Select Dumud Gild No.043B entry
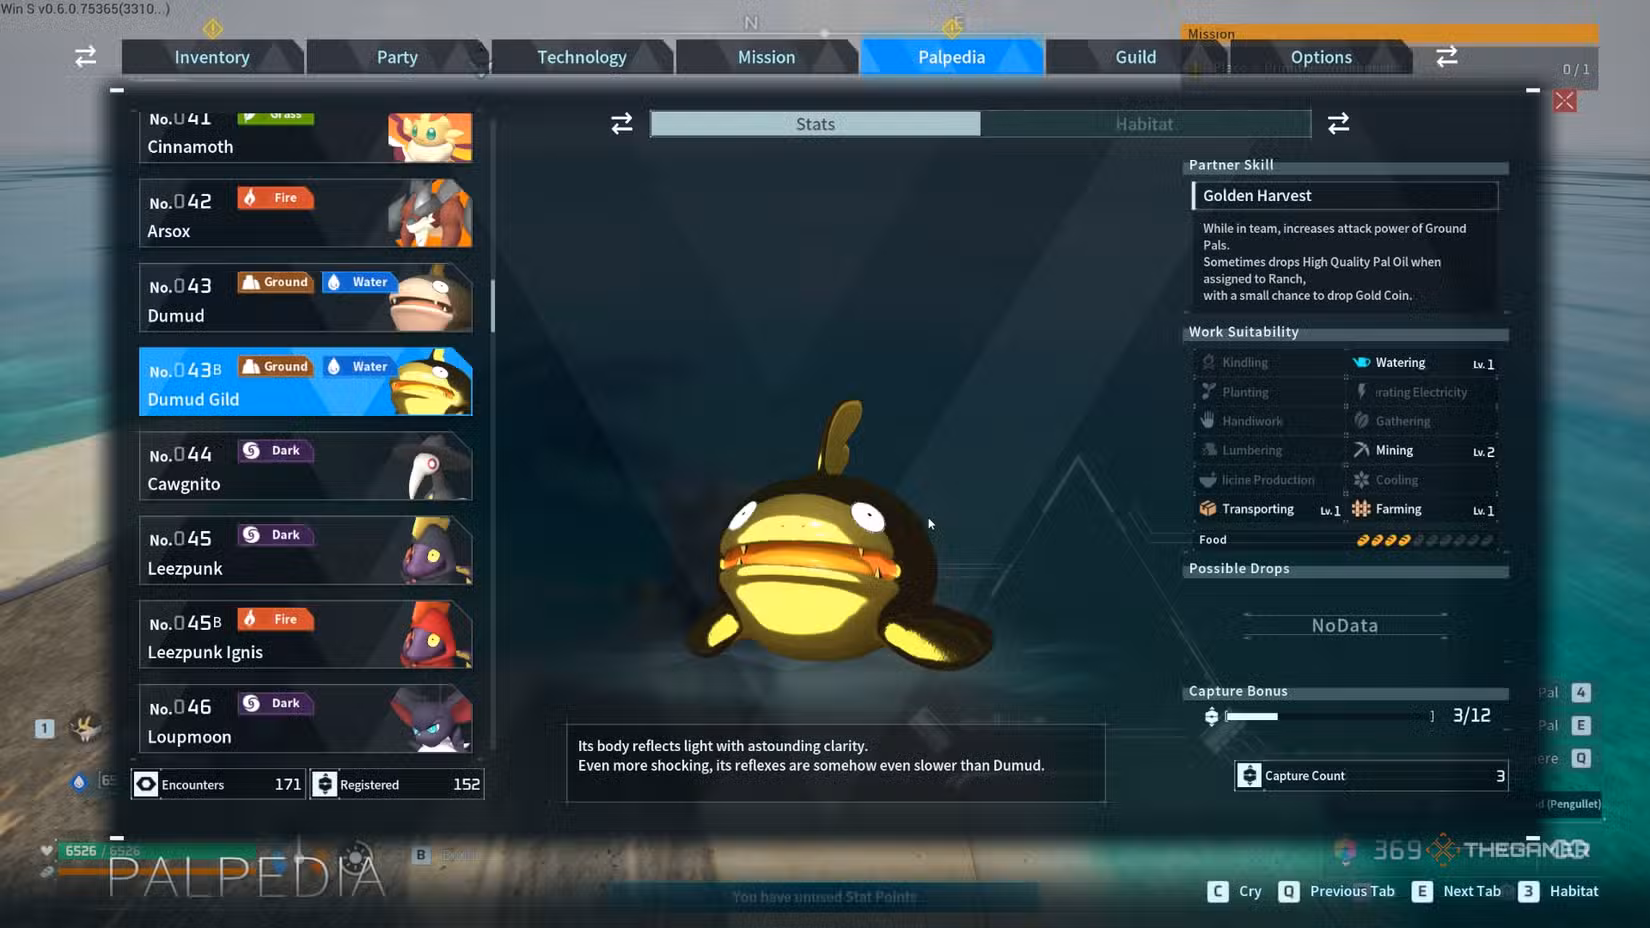The width and height of the screenshot is (1650, 928). (x=305, y=382)
